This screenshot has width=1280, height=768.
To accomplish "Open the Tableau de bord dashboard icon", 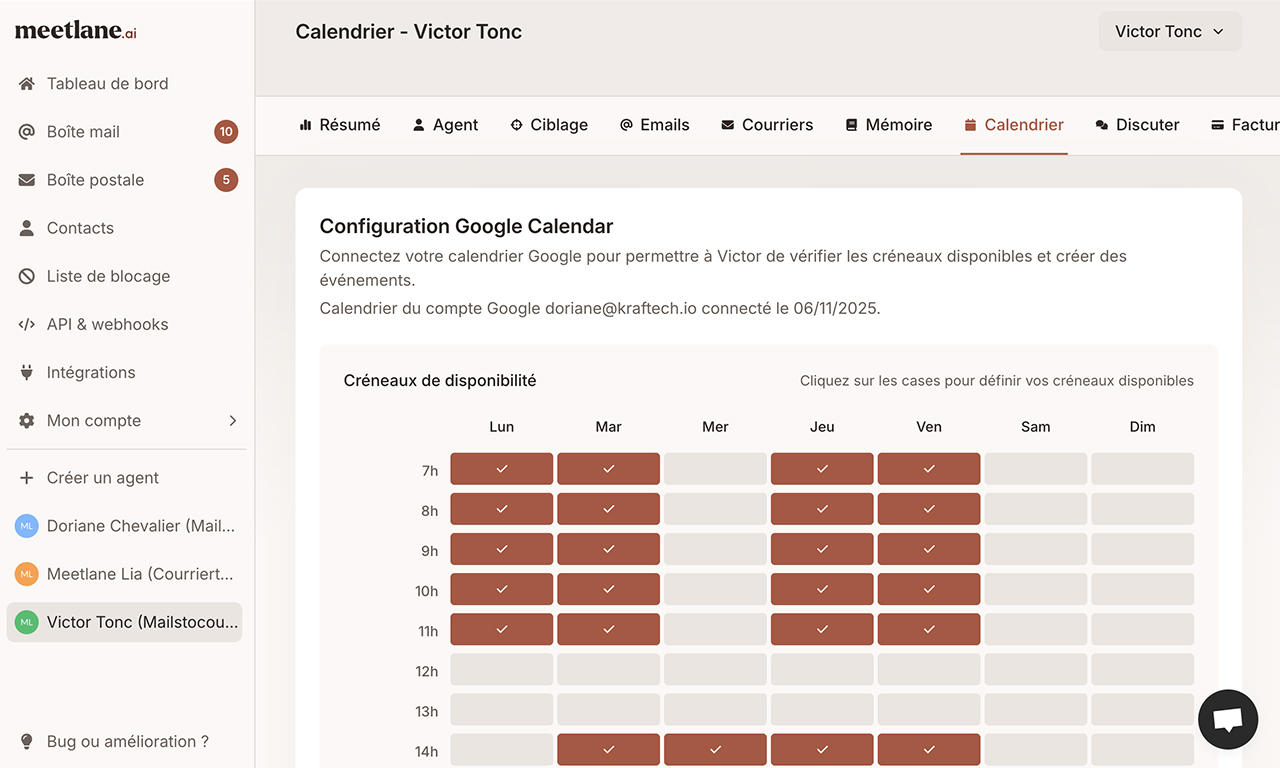I will (26, 84).
